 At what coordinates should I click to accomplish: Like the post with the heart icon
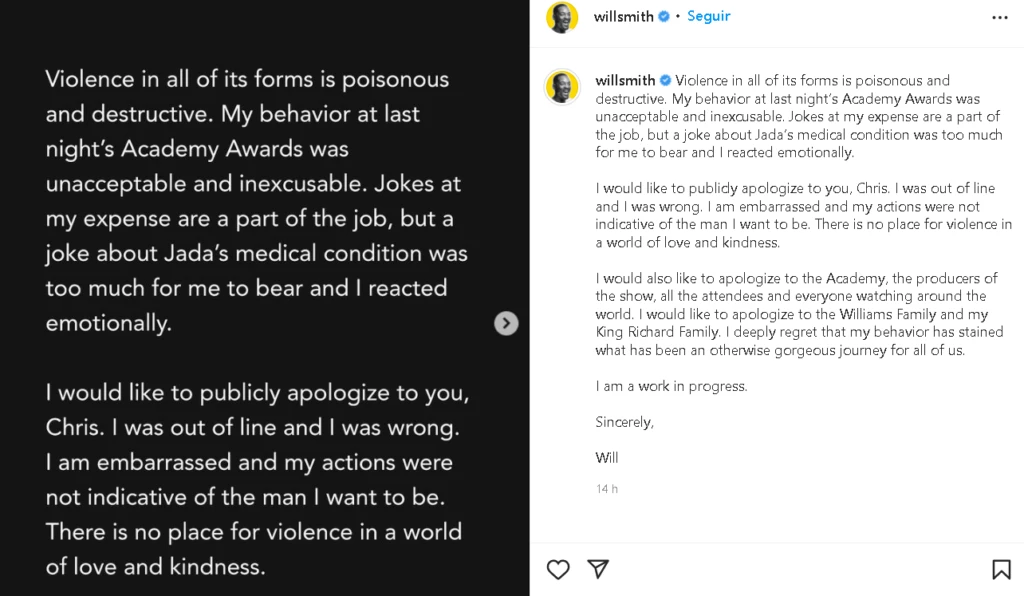pyautogui.click(x=558, y=570)
